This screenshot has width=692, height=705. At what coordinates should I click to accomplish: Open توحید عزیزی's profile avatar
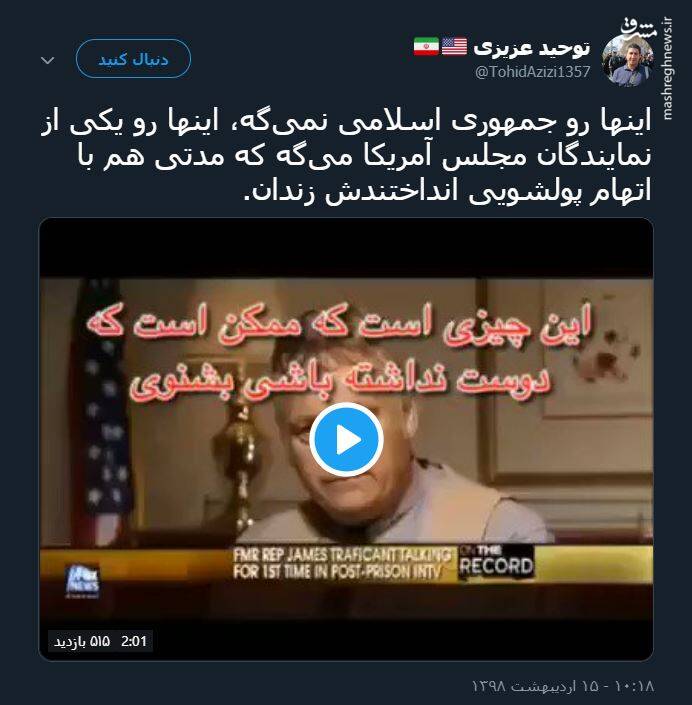(628, 60)
